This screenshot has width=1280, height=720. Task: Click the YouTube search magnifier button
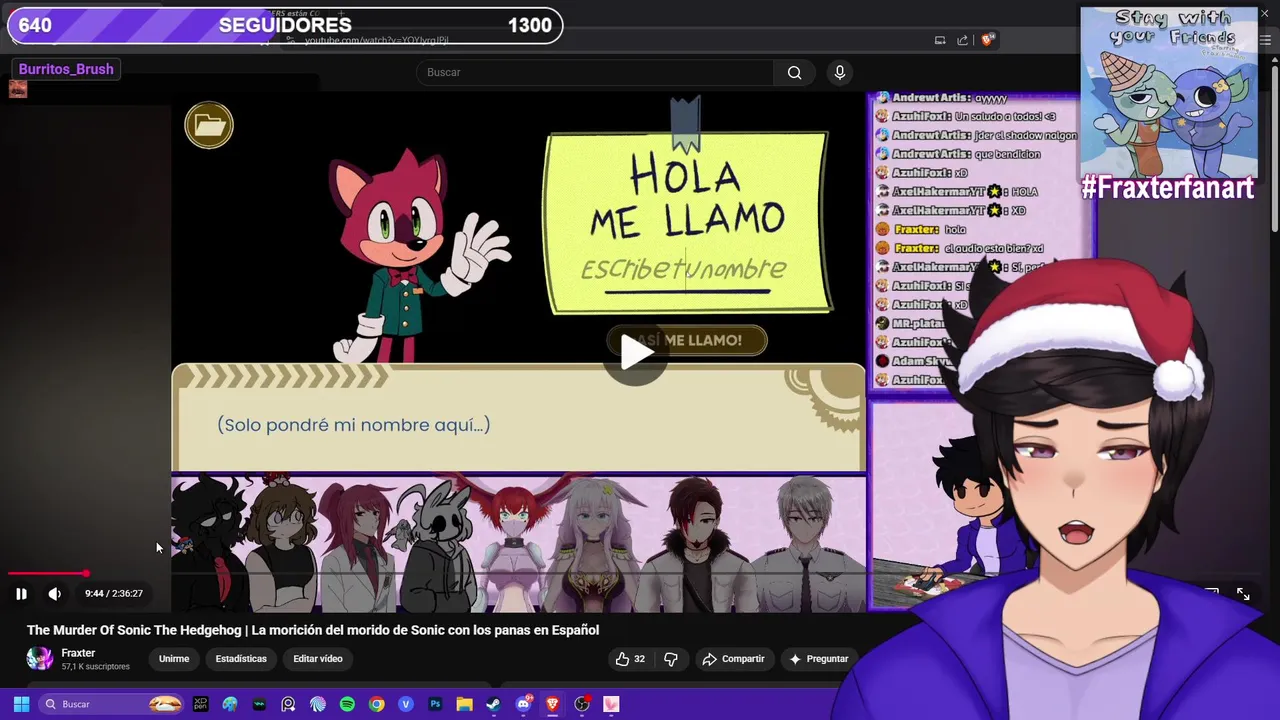coord(794,72)
